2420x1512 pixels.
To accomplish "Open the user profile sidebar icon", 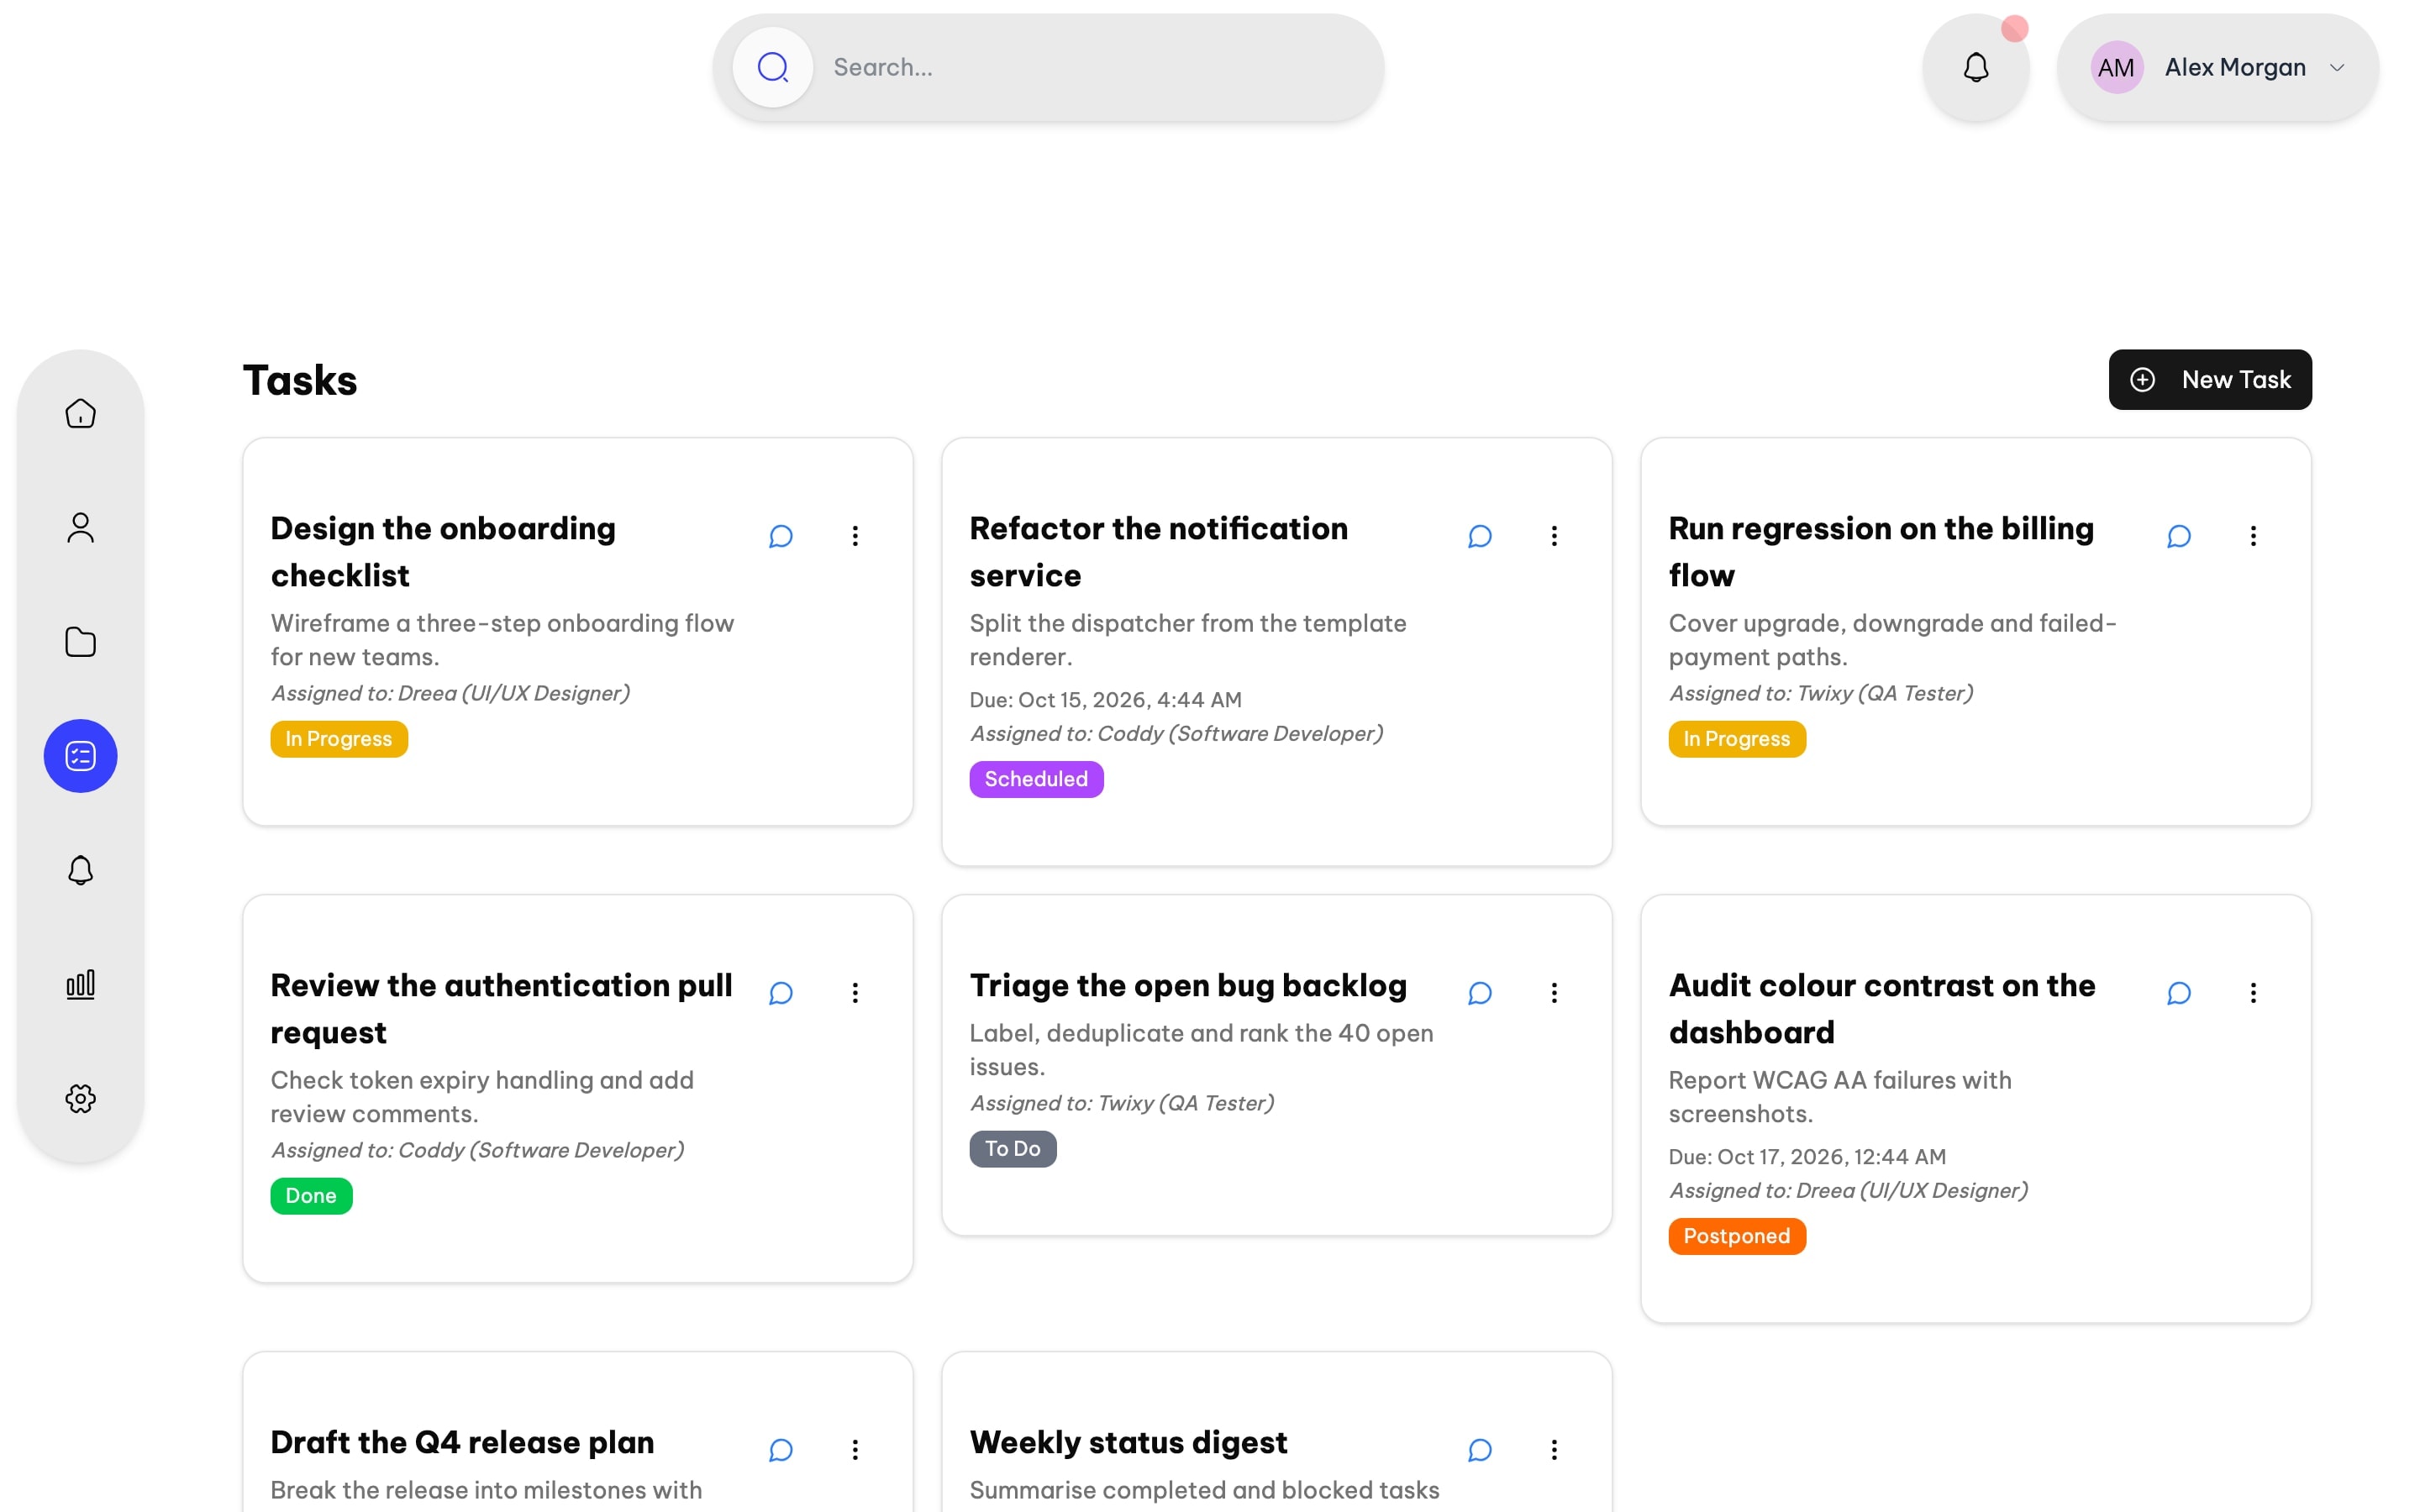I will point(80,527).
